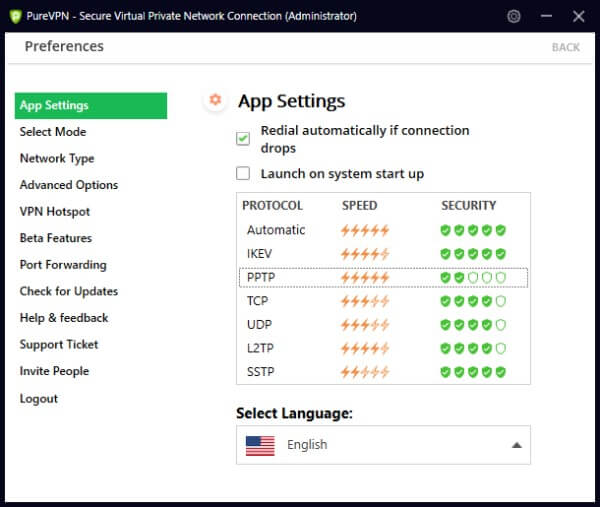Open Help & feedback section
Screen dimensions: 600x507
[x=64, y=318]
